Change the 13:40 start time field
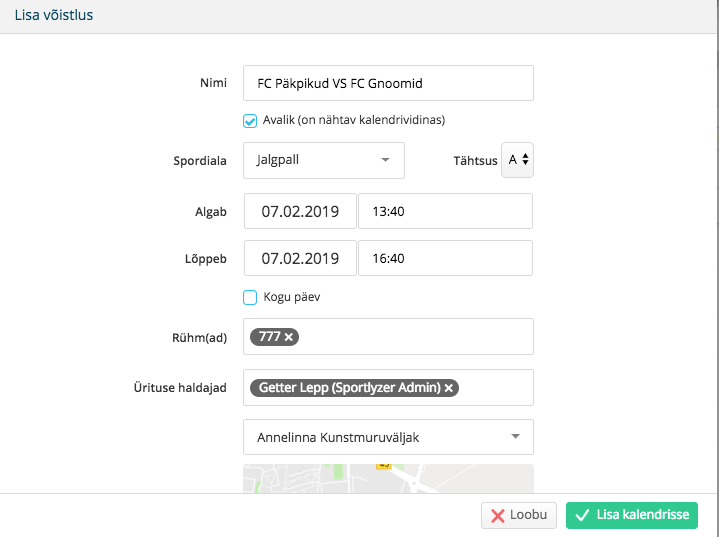Viewport: 719px width, 537px height. tap(445, 211)
